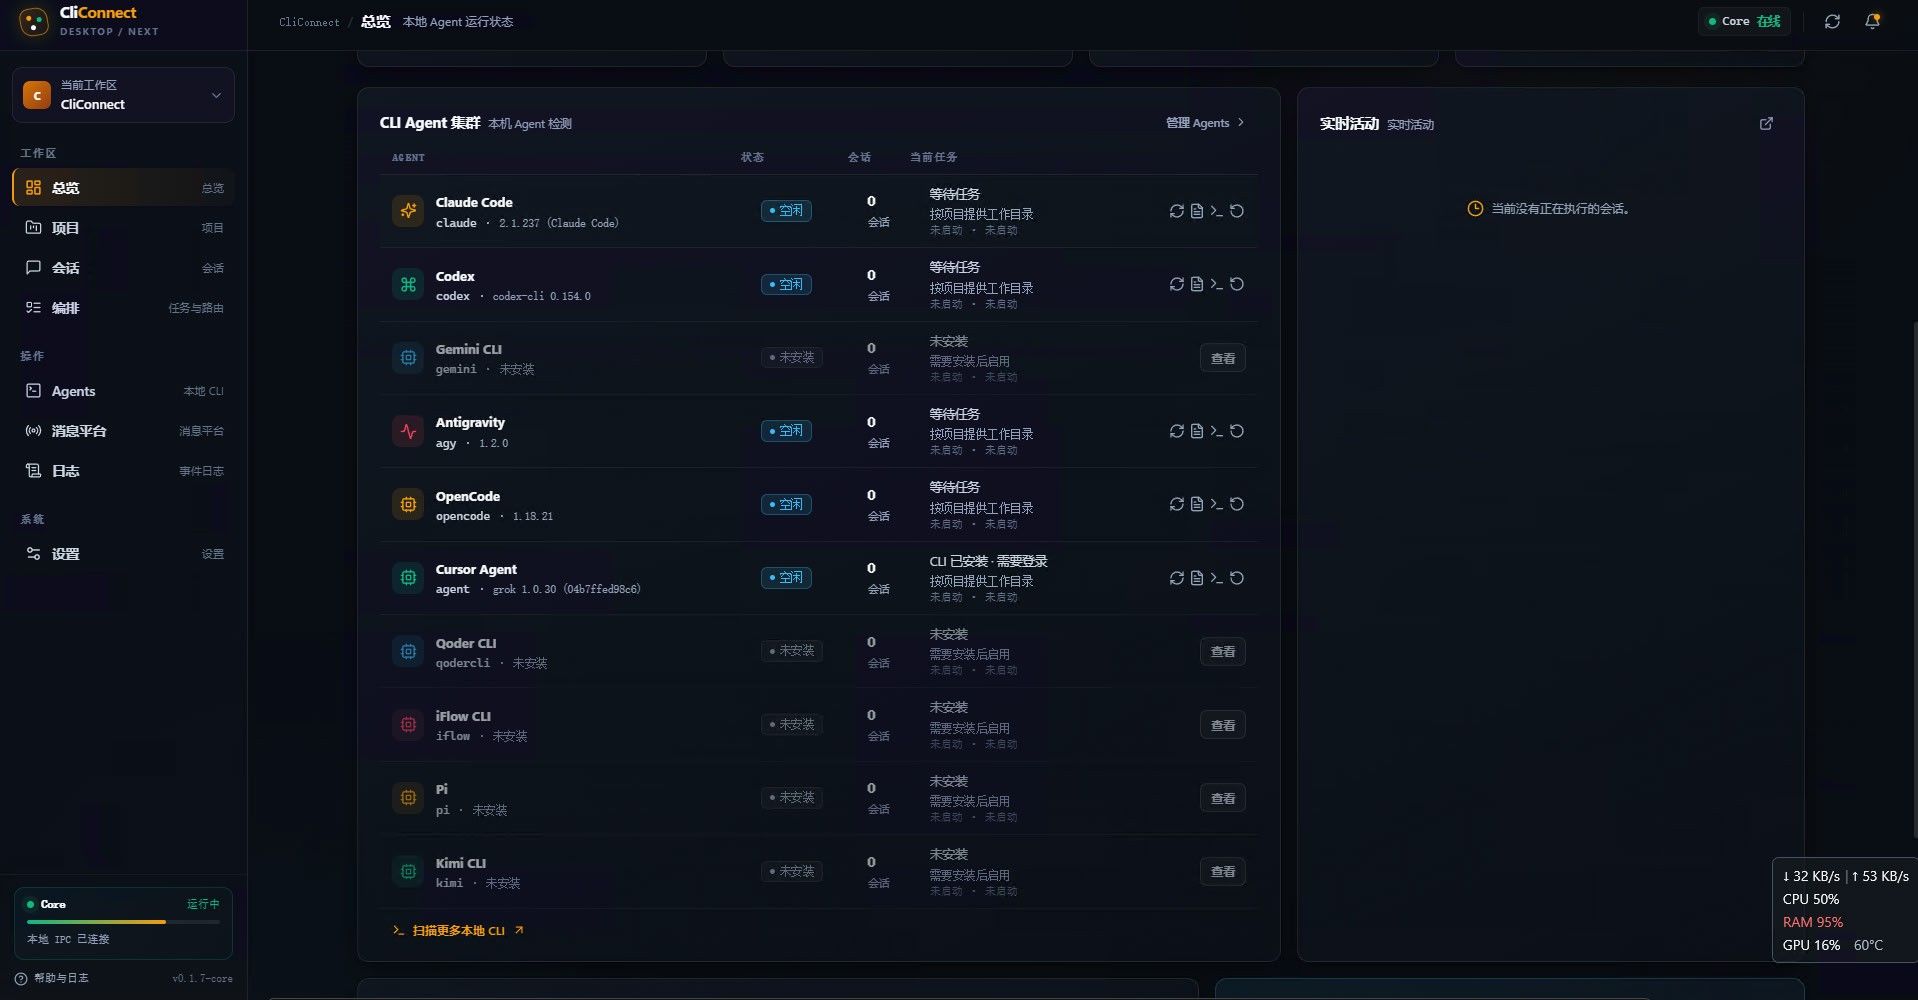
Task: Open the document icon in the Claude Code row
Action: point(1196,211)
